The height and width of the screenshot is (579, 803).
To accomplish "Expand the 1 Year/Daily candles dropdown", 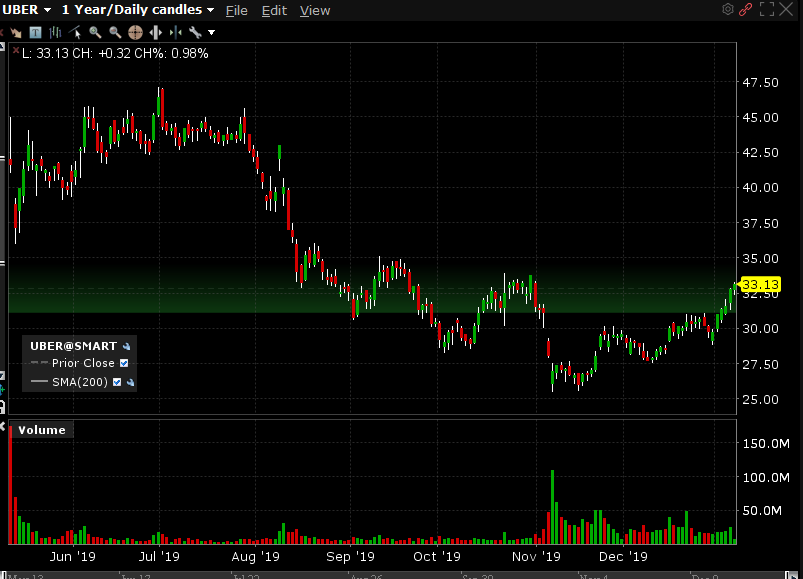I will tap(210, 10).
